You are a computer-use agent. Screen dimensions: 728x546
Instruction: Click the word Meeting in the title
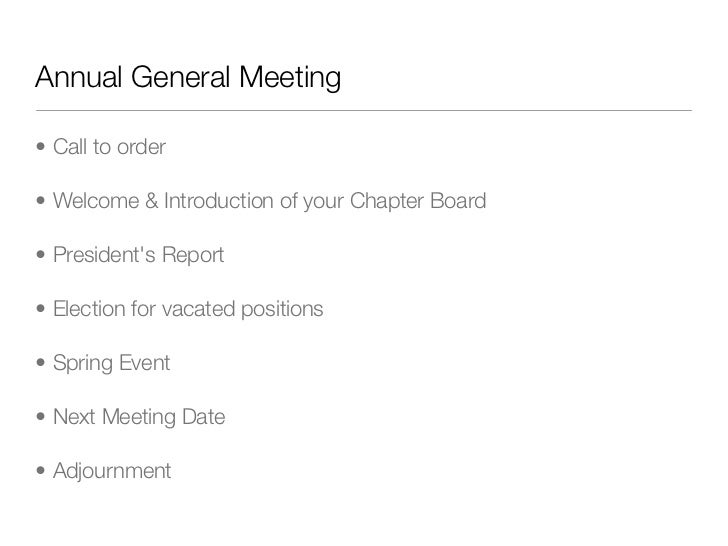coord(290,77)
